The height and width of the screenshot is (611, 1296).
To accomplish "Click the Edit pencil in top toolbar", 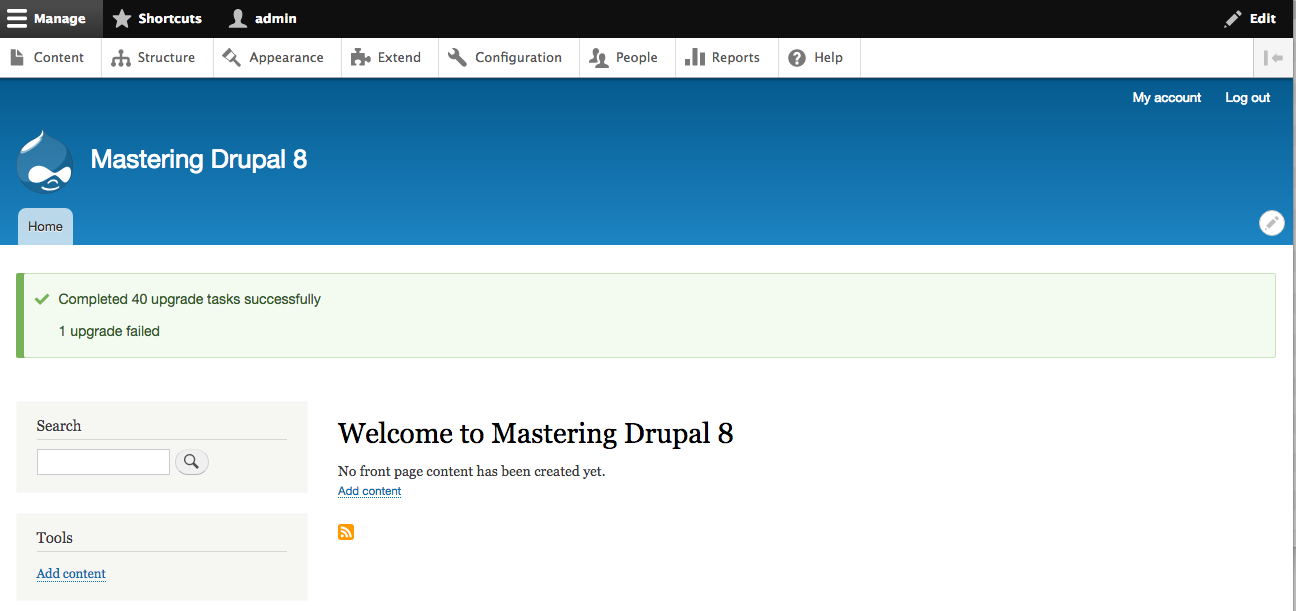I will [1250, 18].
